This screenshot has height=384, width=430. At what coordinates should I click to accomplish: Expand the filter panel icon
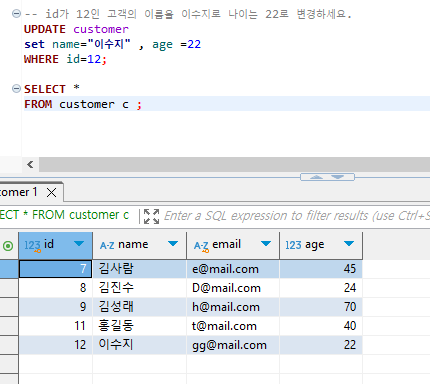(x=151, y=216)
